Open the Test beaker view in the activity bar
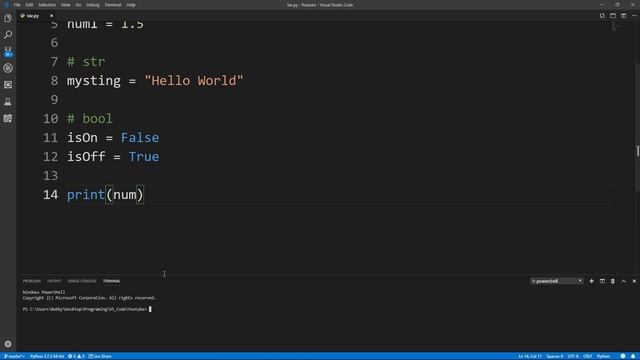Image resolution: width=640 pixels, height=360 pixels. pos(8,102)
